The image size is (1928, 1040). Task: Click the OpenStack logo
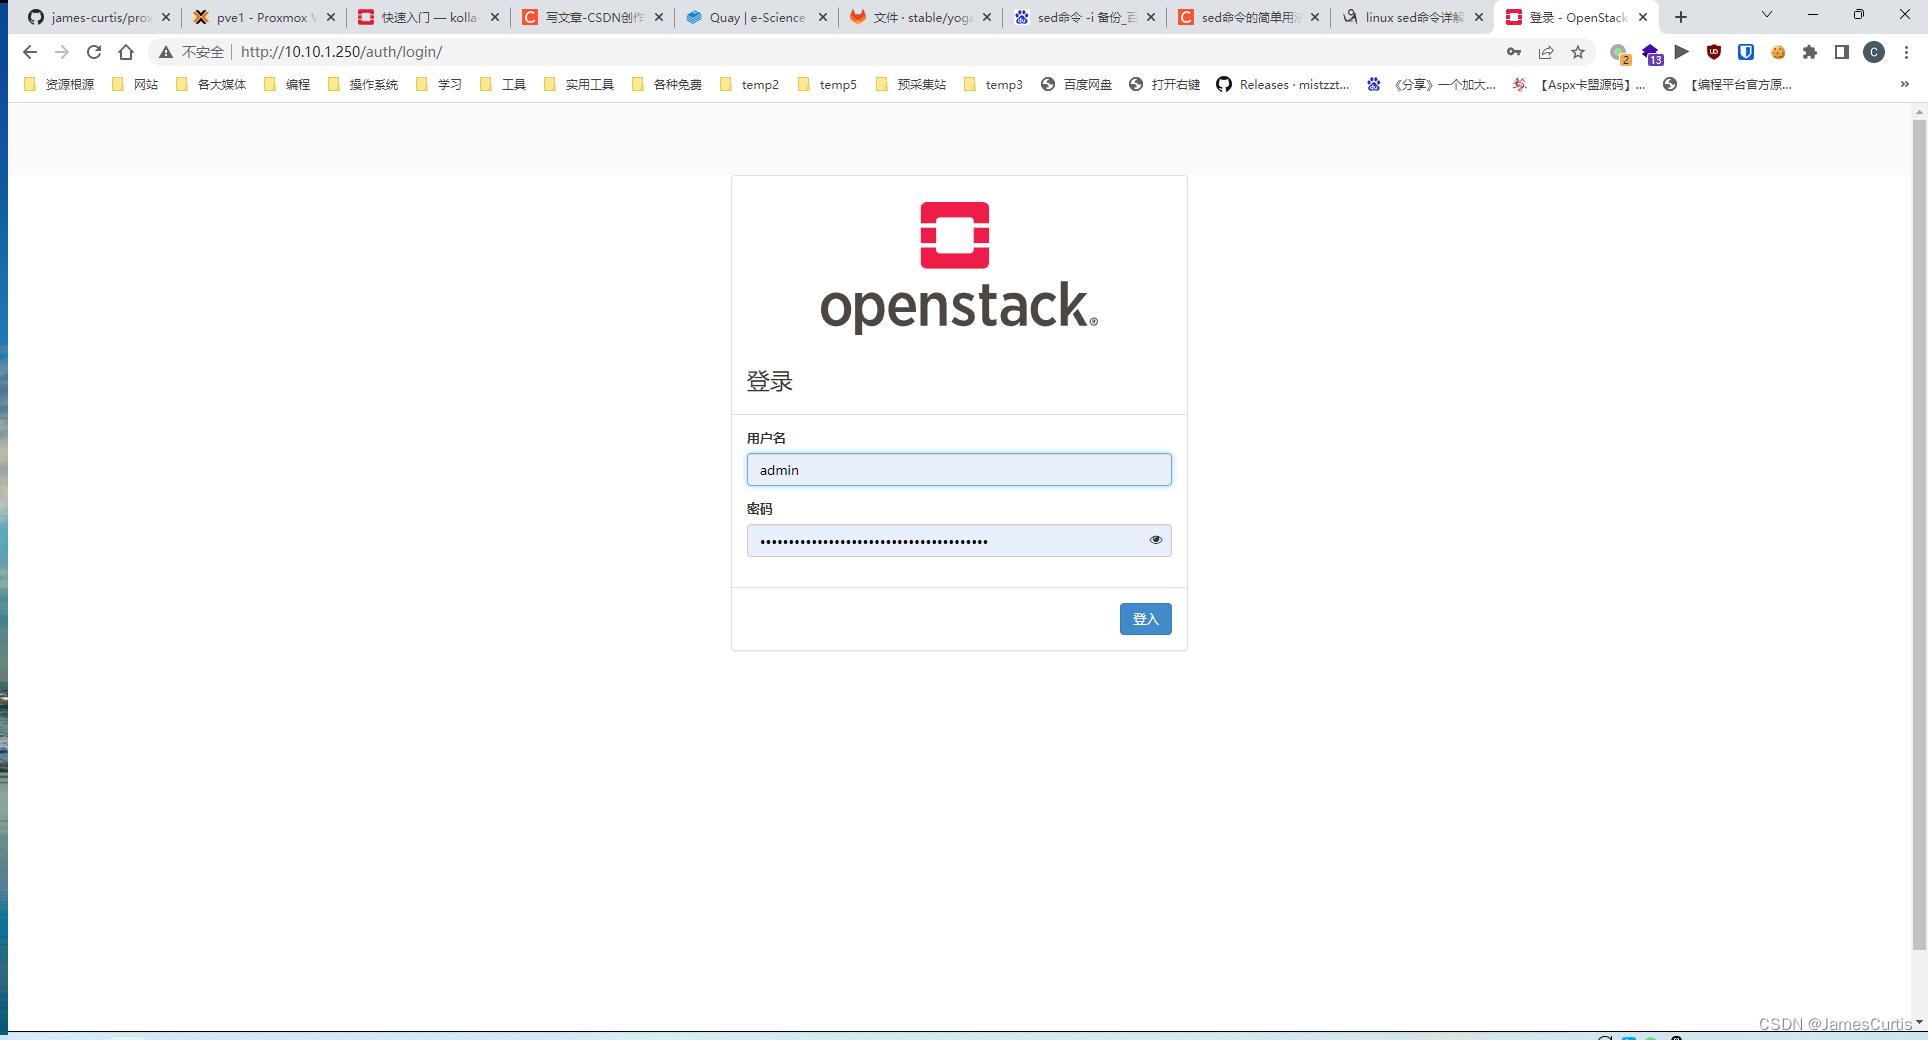coord(959,268)
